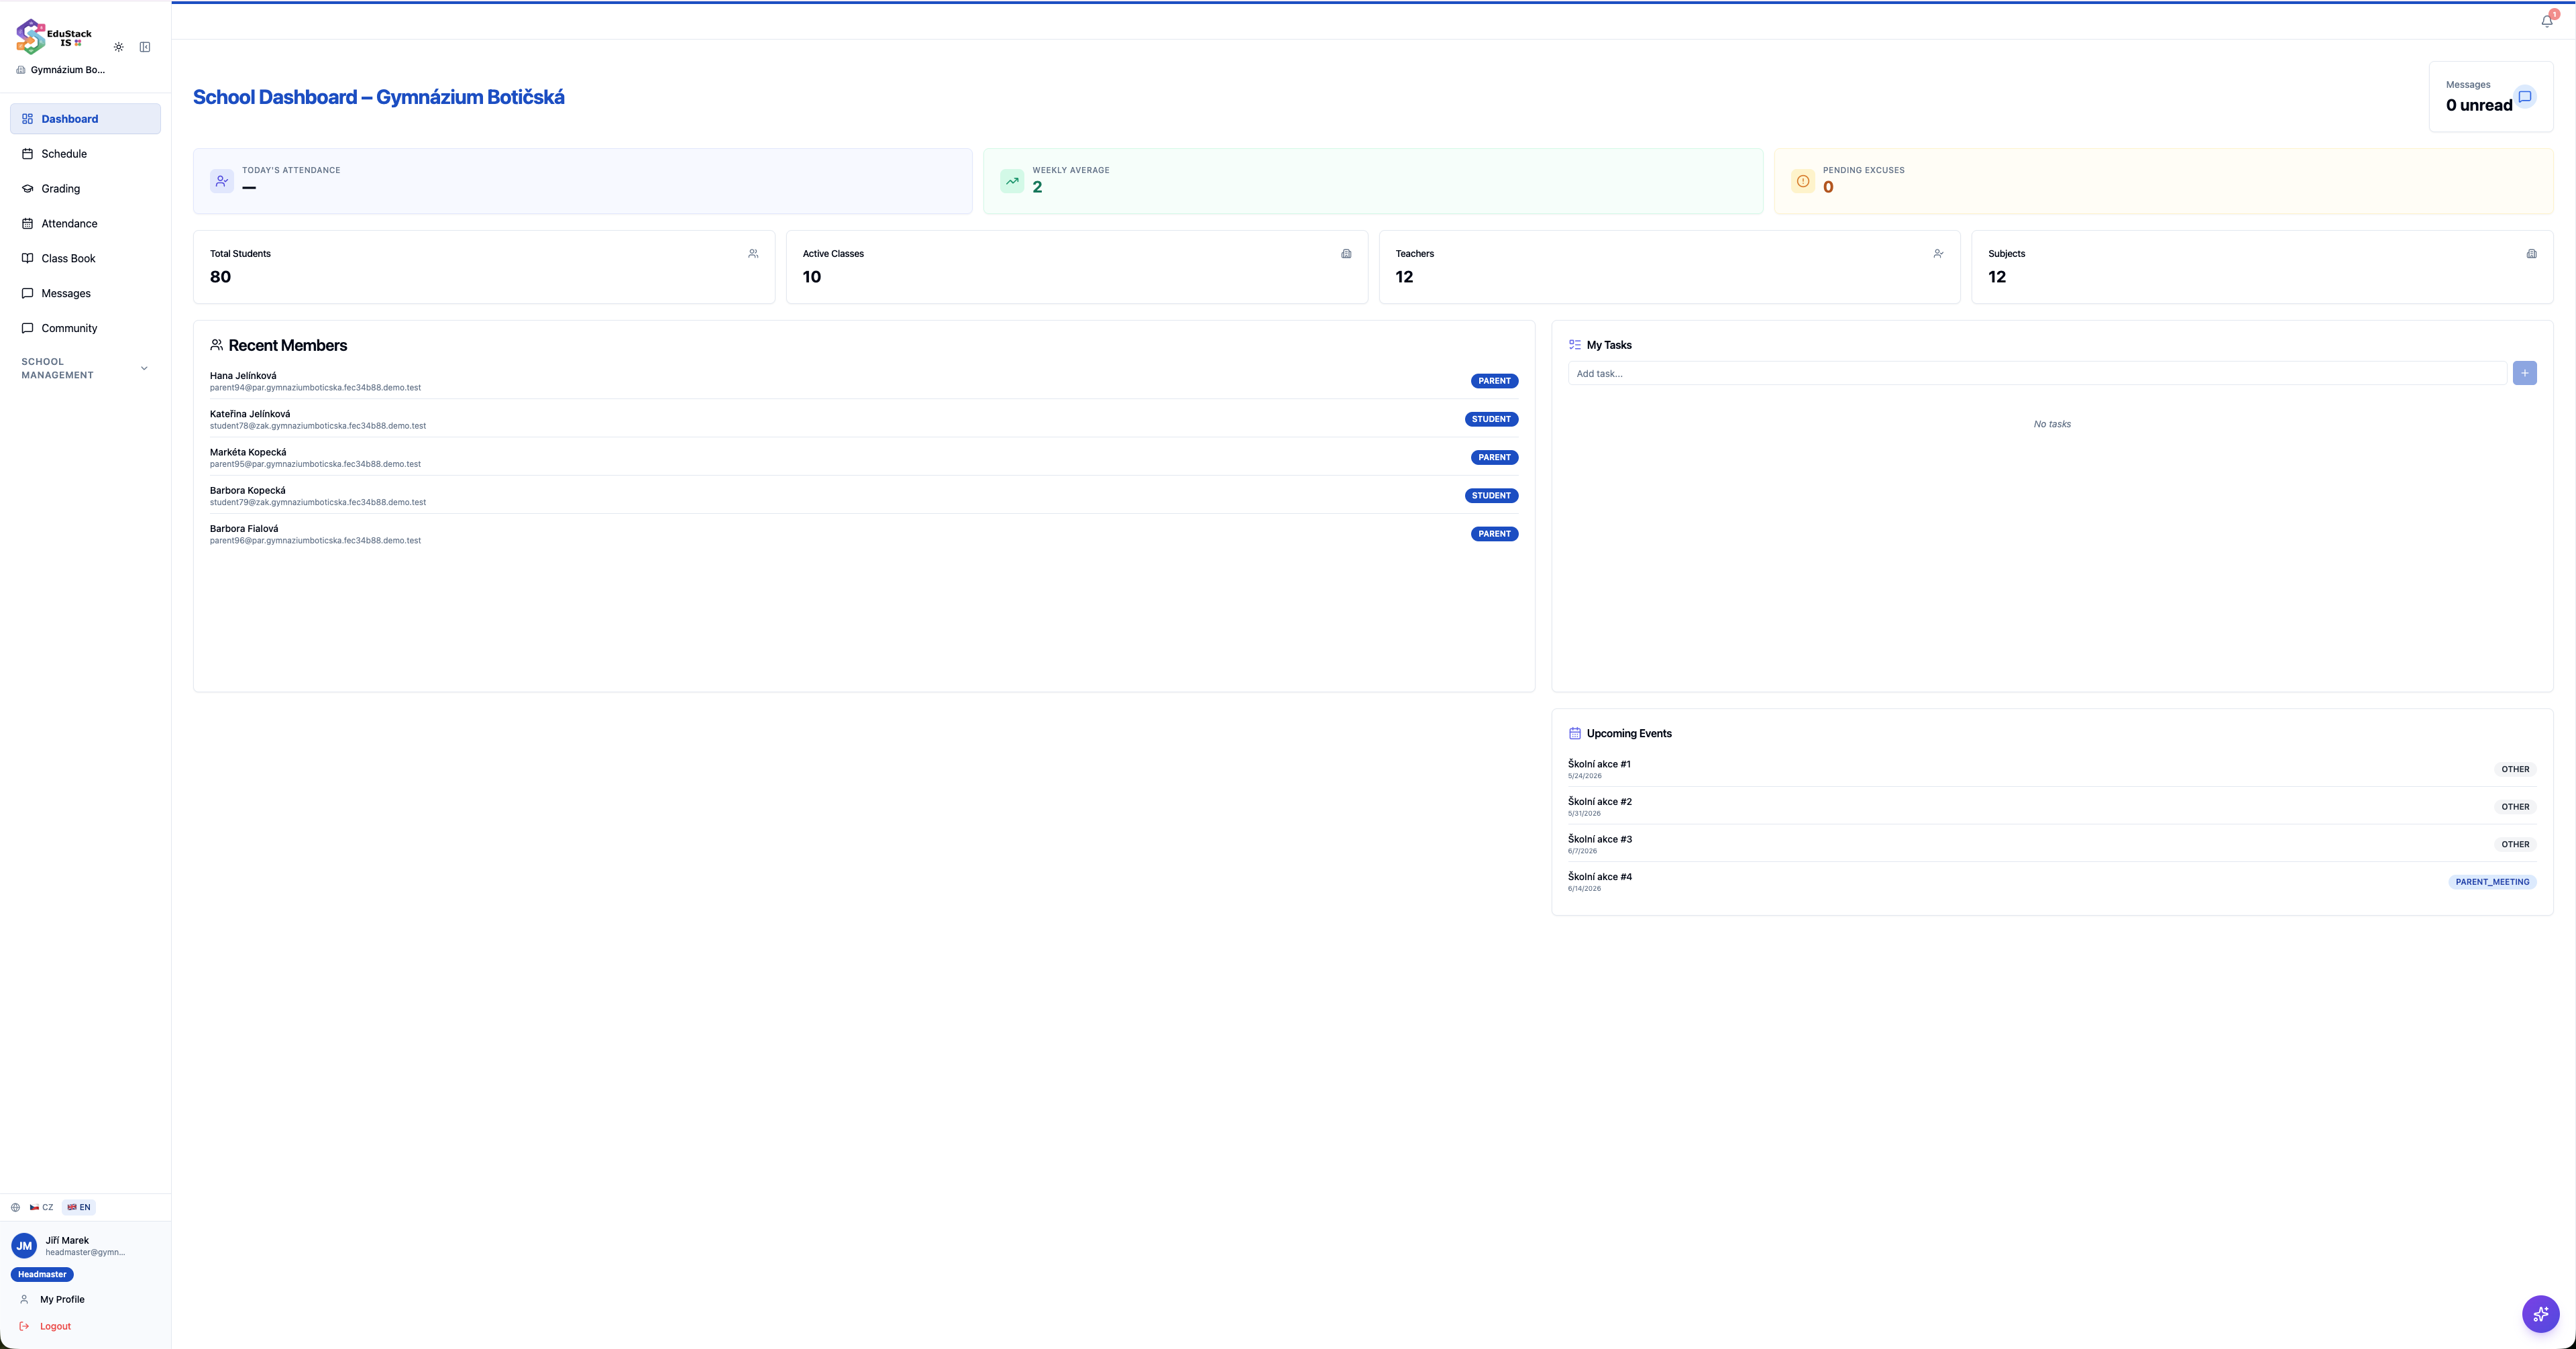
Task: Select member Kateřina Jelínková
Action: pyautogui.click(x=864, y=419)
